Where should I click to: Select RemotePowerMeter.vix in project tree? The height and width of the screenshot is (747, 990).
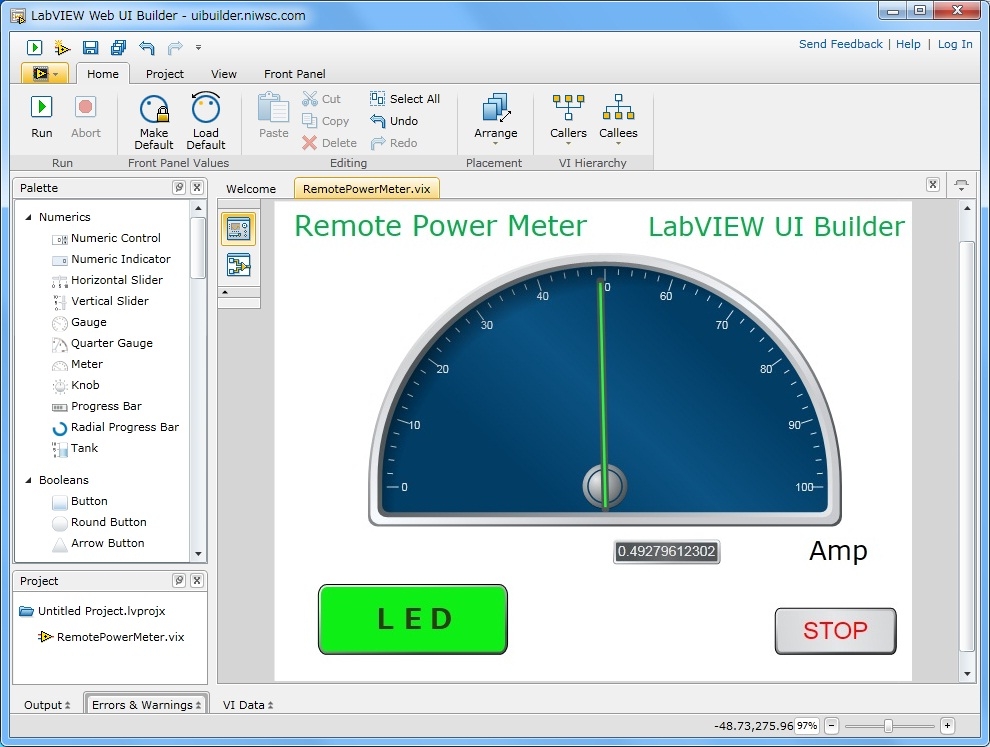[112, 636]
